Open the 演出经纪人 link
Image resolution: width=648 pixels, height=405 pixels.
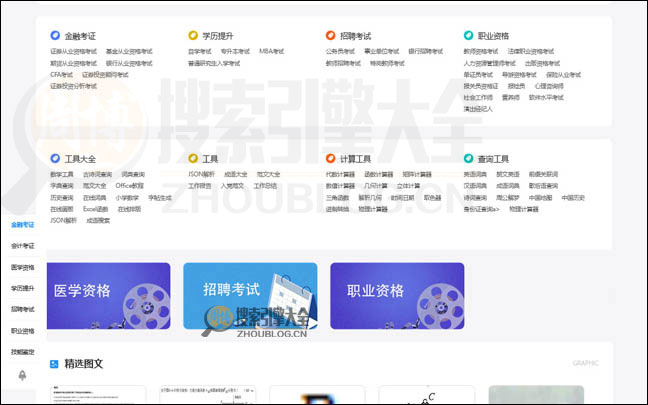point(478,109)
